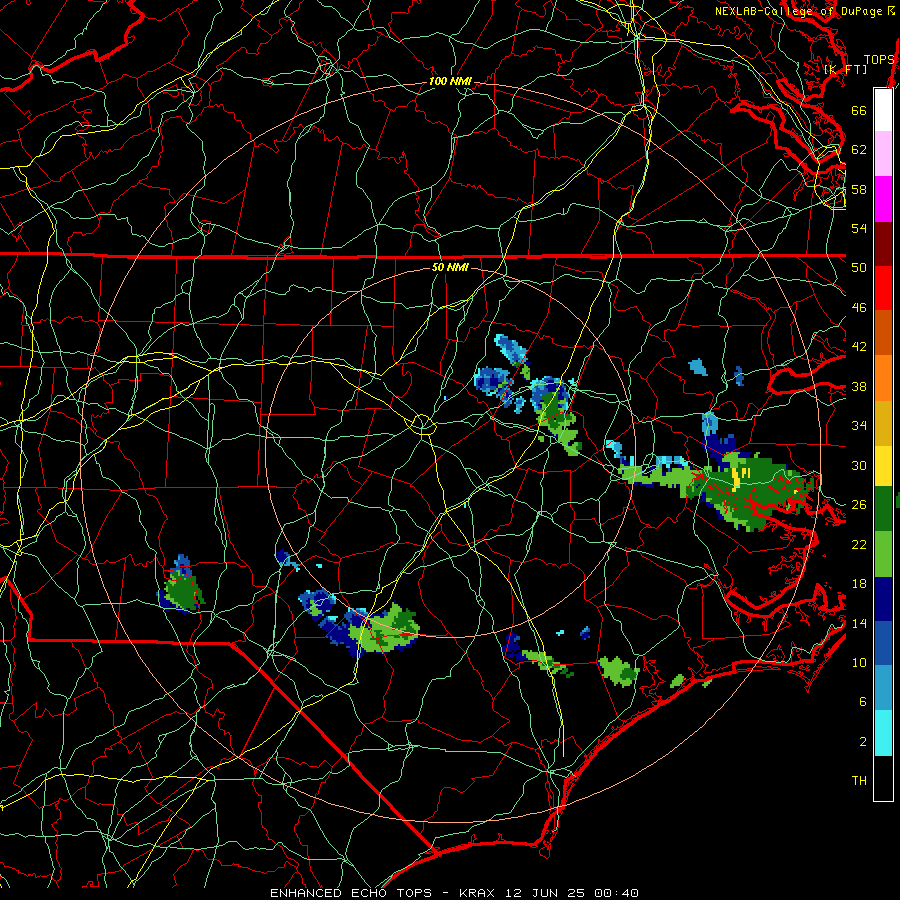The width and height of the screenshot is (900, 900).
Task: Click the 18 legend value
Action: [x=859, y=583]
